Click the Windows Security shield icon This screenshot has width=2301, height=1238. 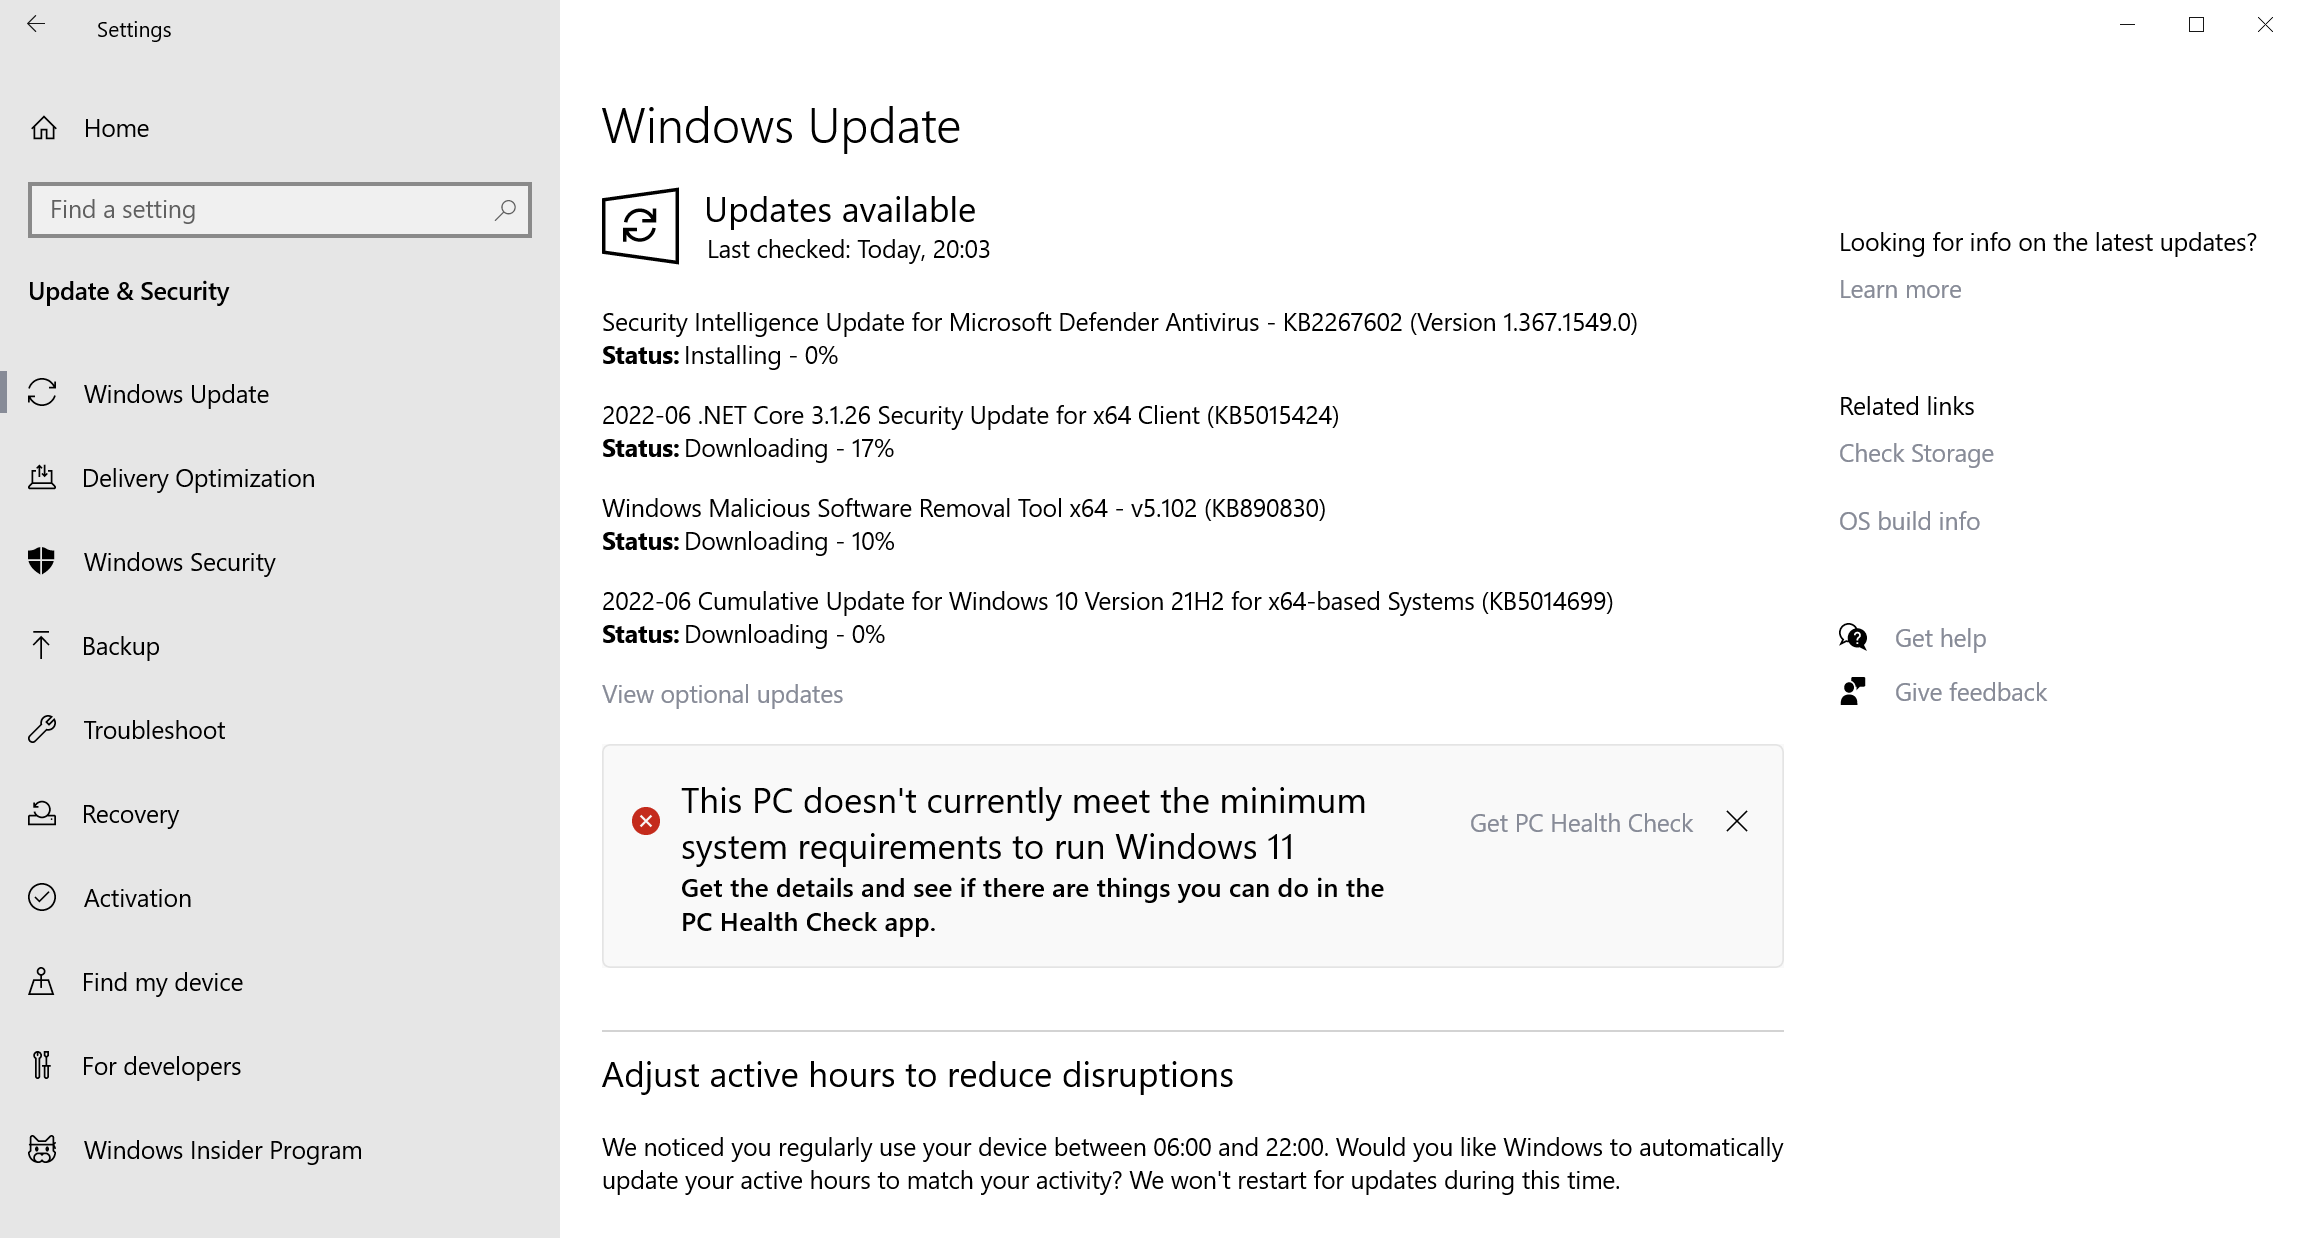point(44,561)
